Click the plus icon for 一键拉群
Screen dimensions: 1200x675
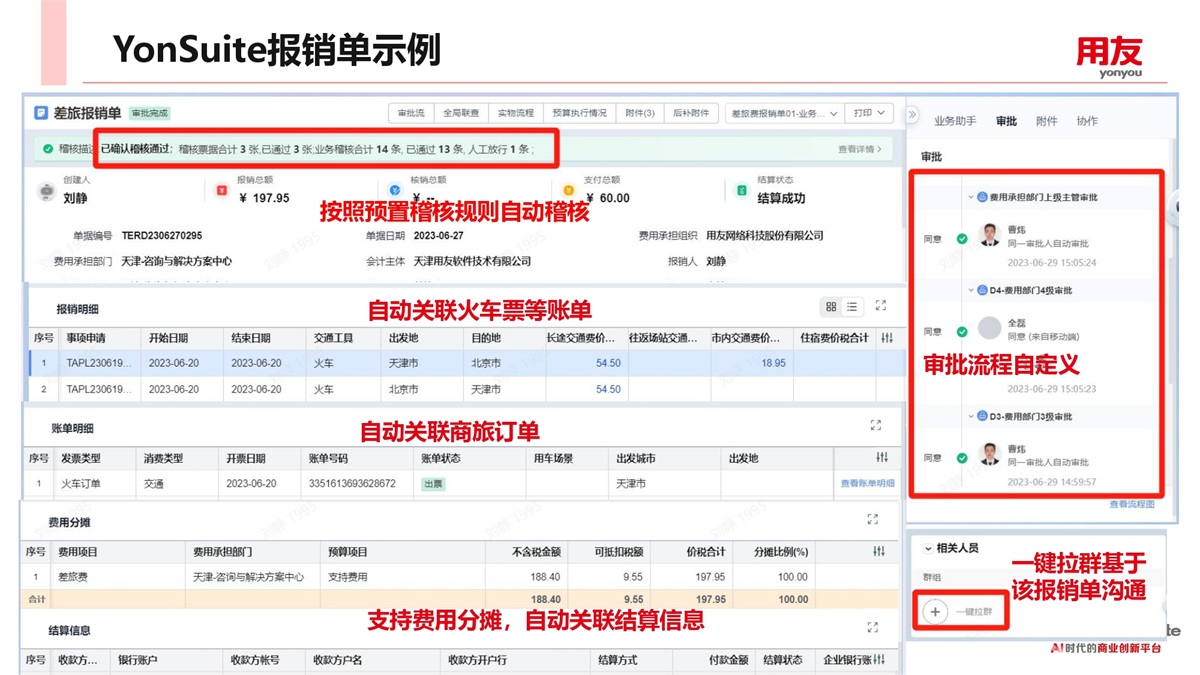click(x=934, y=611)
